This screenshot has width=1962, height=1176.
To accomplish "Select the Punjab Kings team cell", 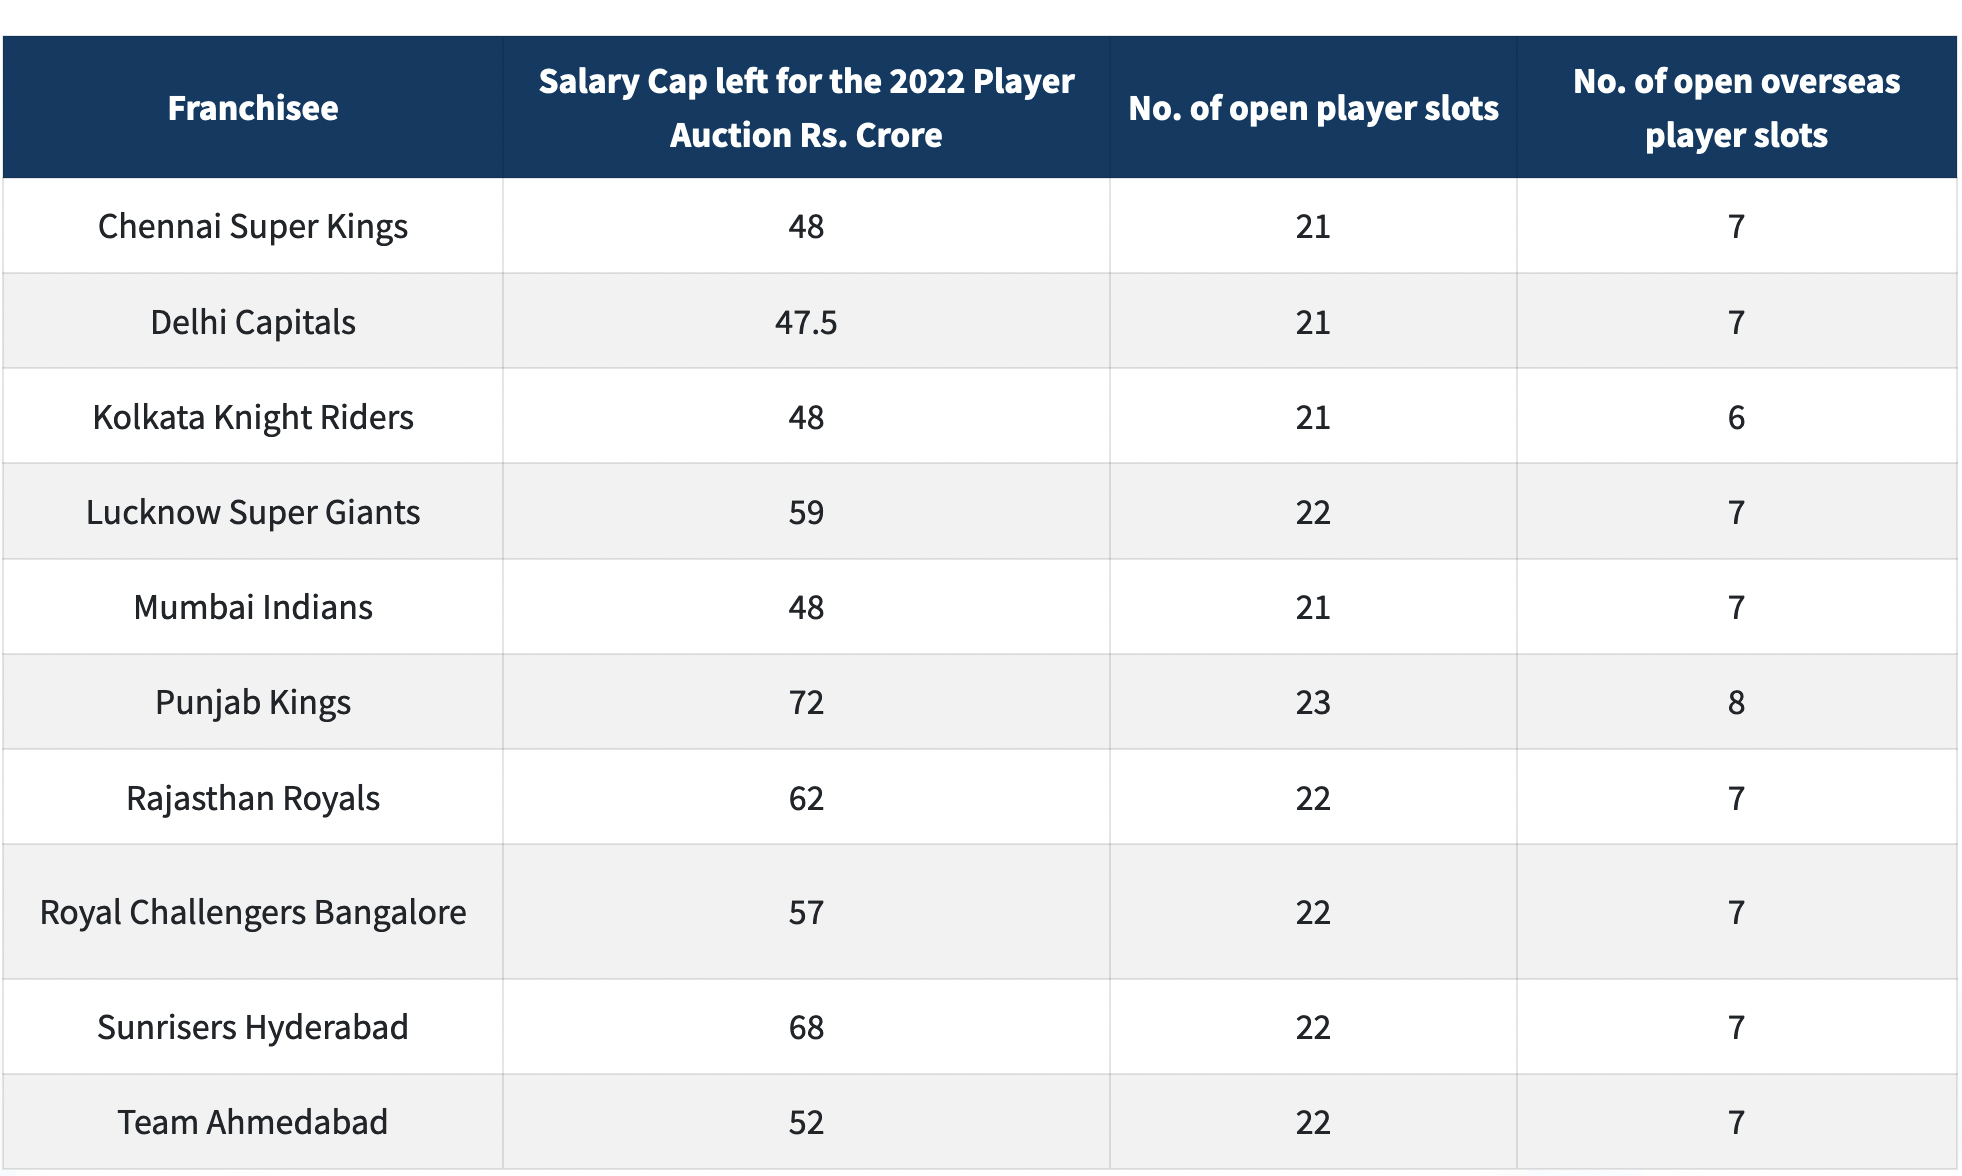I will coord(252,702).
